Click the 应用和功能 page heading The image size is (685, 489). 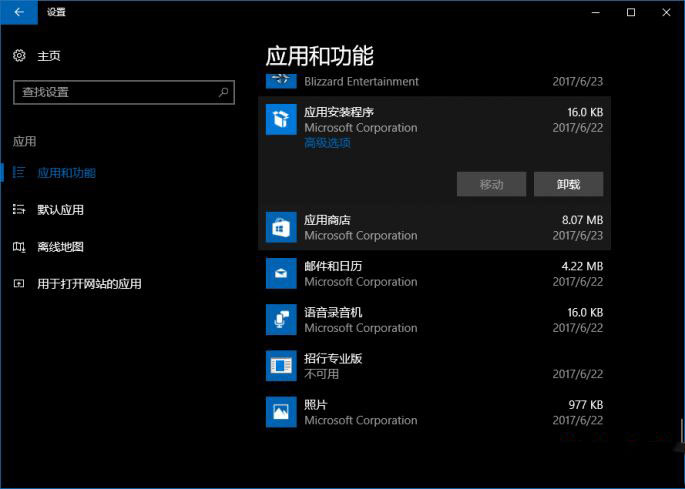tap(319, 56)
